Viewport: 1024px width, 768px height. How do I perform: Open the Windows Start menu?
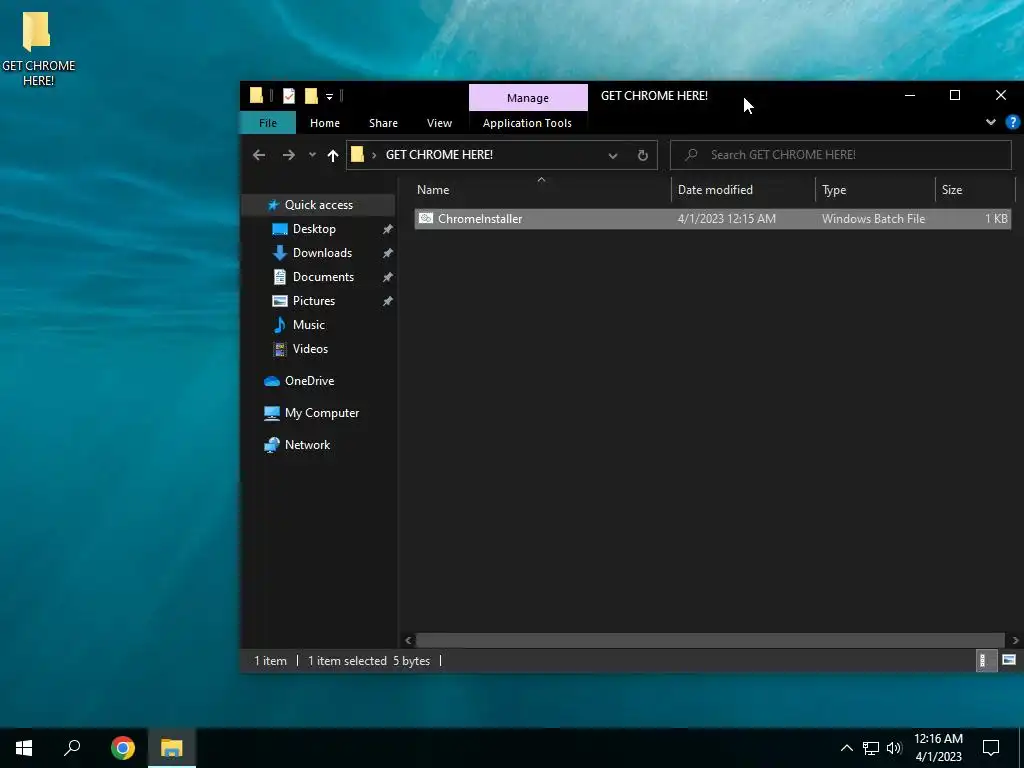pos(24,748)
